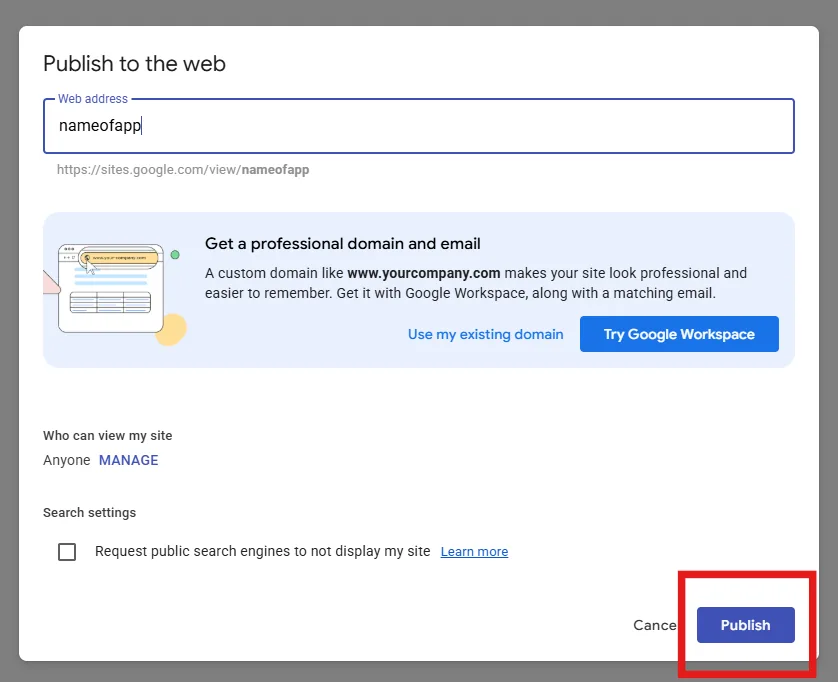Click the sites.google.com/view/nameofapp URL text
Viewport: 838px width, 682px height.
point(183,170)
